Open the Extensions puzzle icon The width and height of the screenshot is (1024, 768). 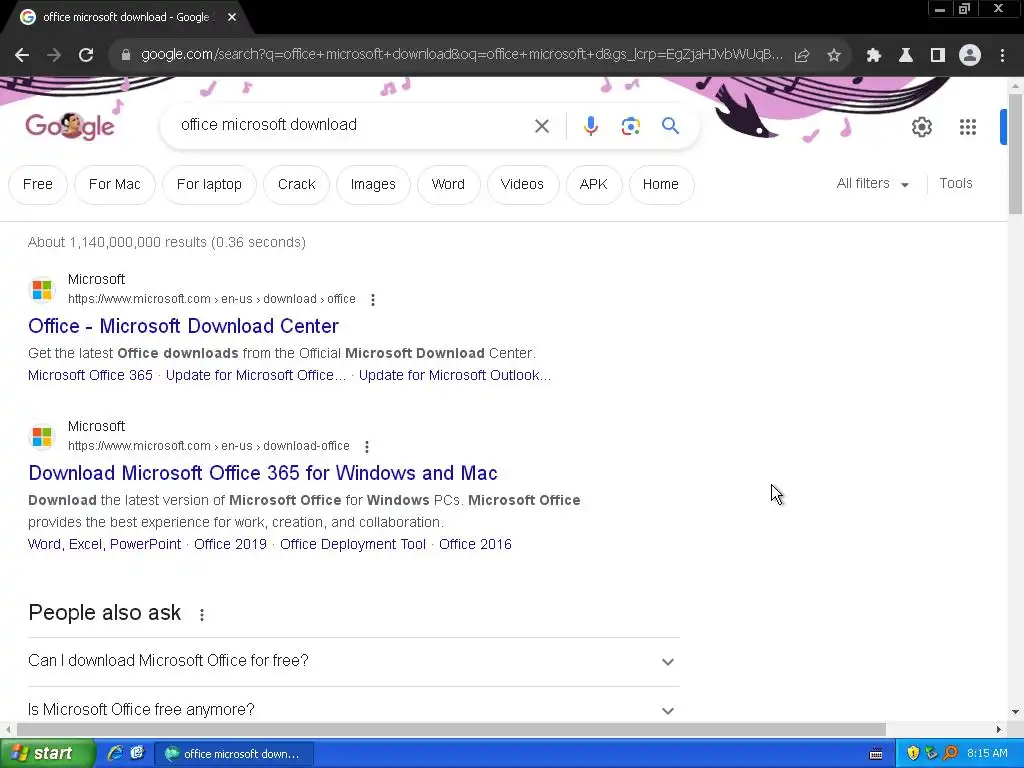click(x=874, y=56)
